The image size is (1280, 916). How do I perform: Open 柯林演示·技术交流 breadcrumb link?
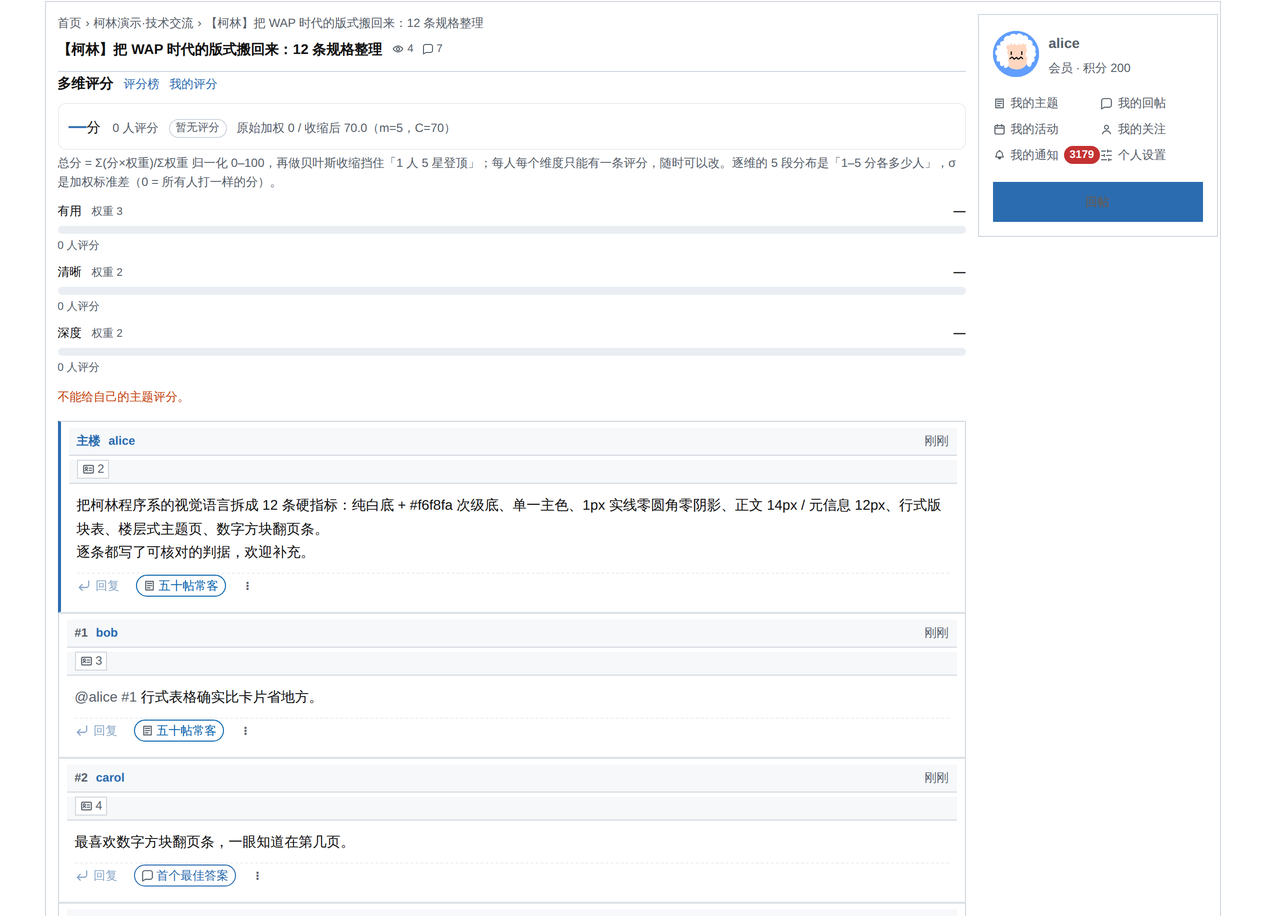(143, 23)
